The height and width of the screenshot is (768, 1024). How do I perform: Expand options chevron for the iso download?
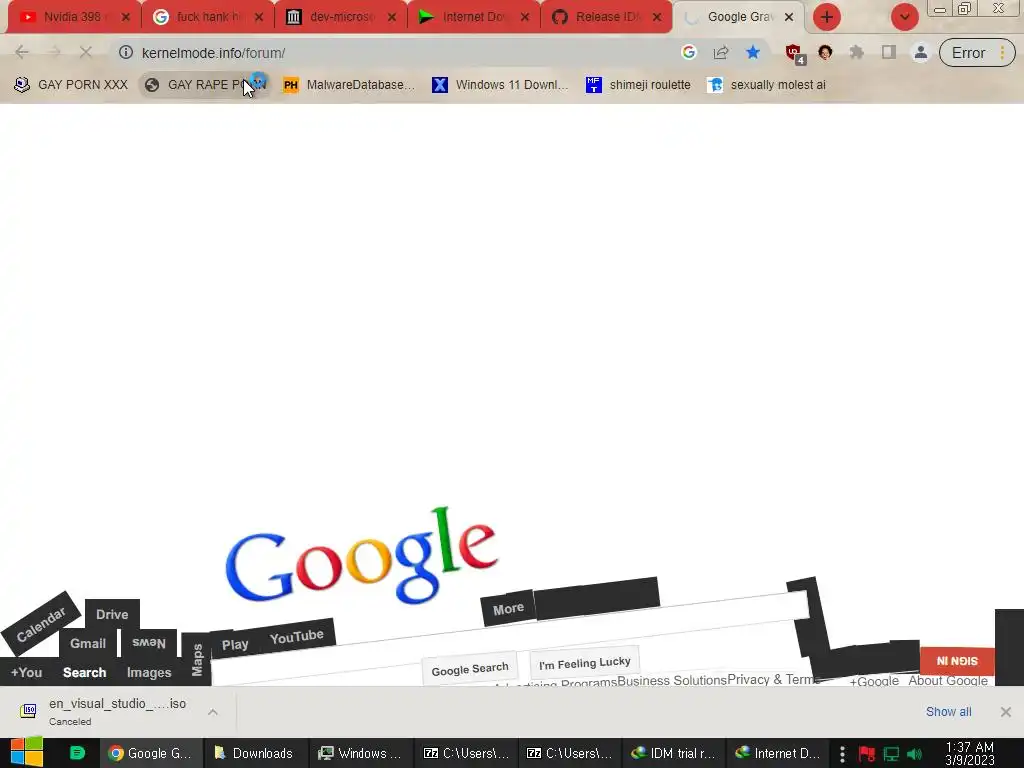(213, 712)
